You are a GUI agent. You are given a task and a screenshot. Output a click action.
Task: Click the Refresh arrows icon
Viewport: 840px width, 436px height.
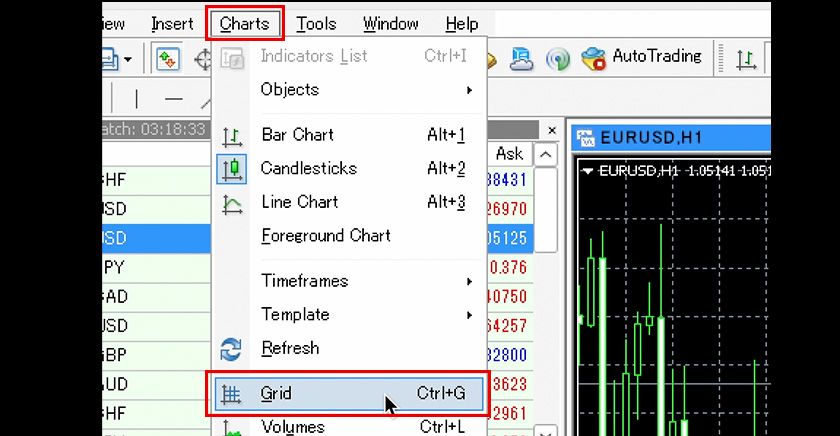tap(231, 349)
